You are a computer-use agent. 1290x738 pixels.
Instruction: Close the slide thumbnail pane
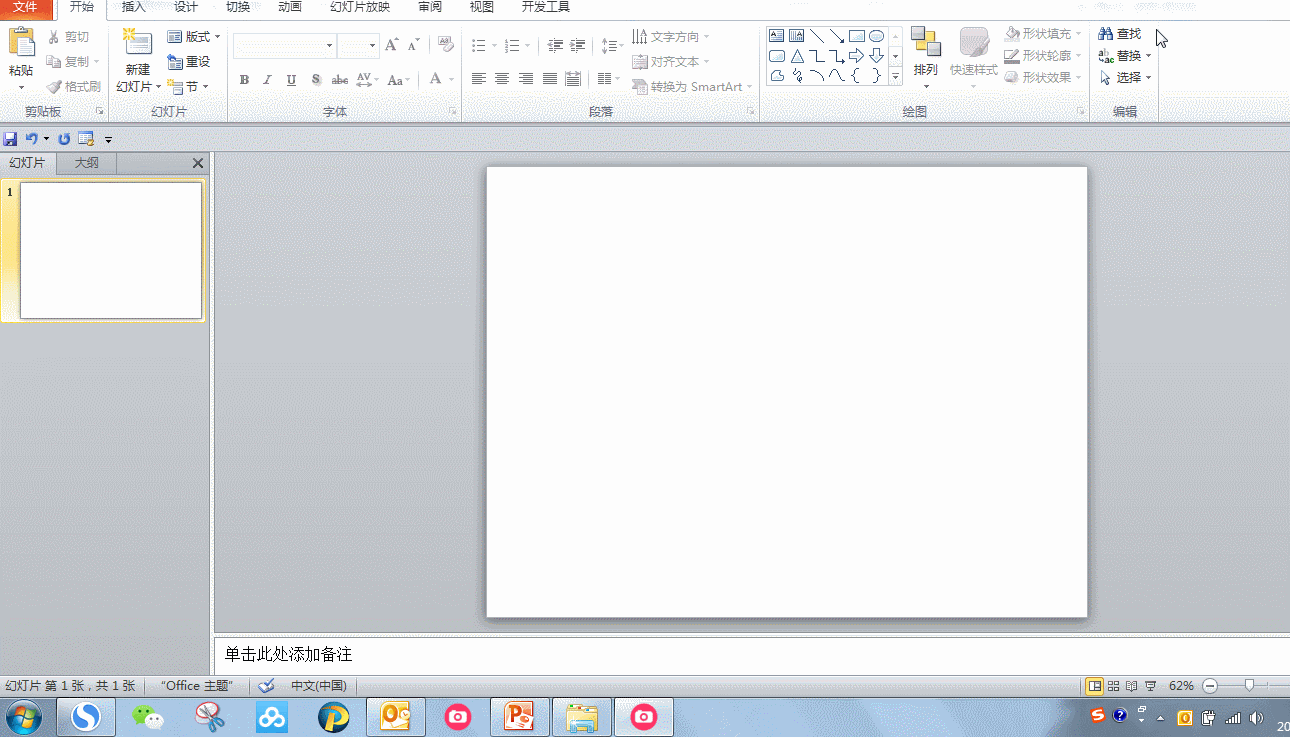coord(198,163)
